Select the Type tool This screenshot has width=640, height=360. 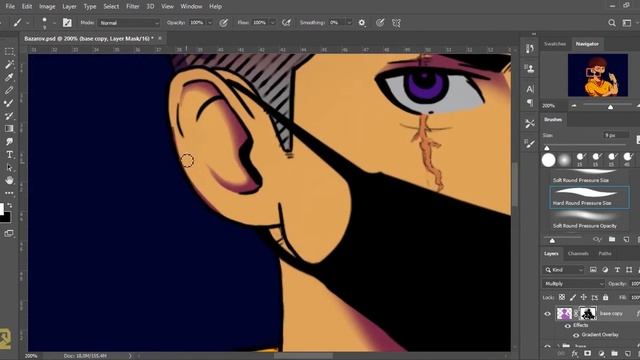coord(9,155)
